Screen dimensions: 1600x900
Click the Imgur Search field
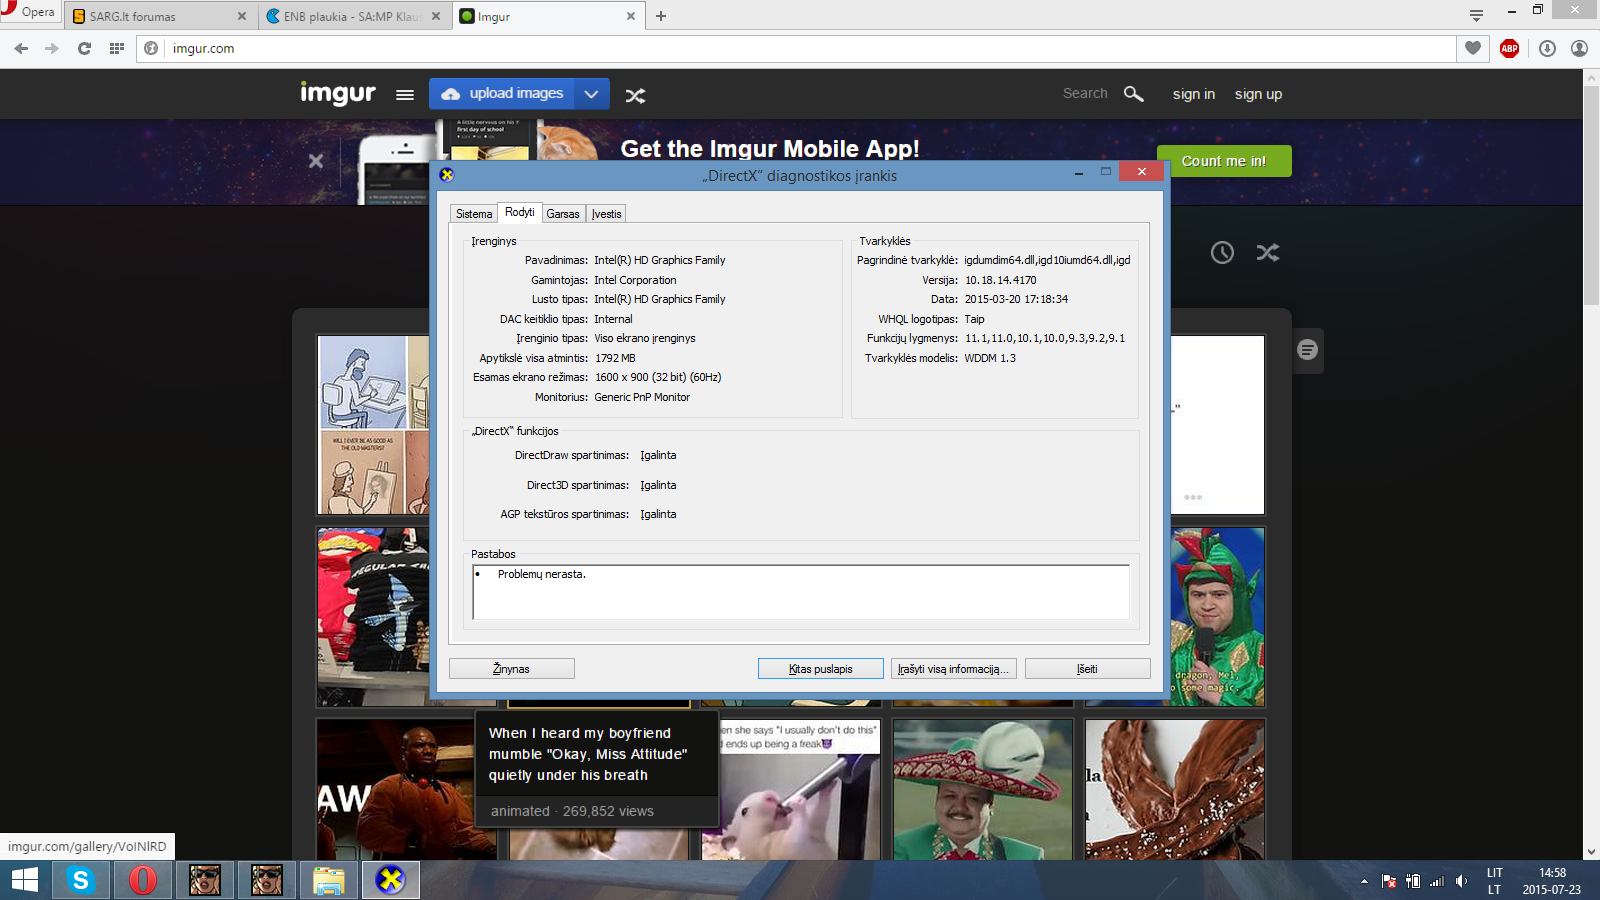pyautogui.click(x=1085, y=93)
